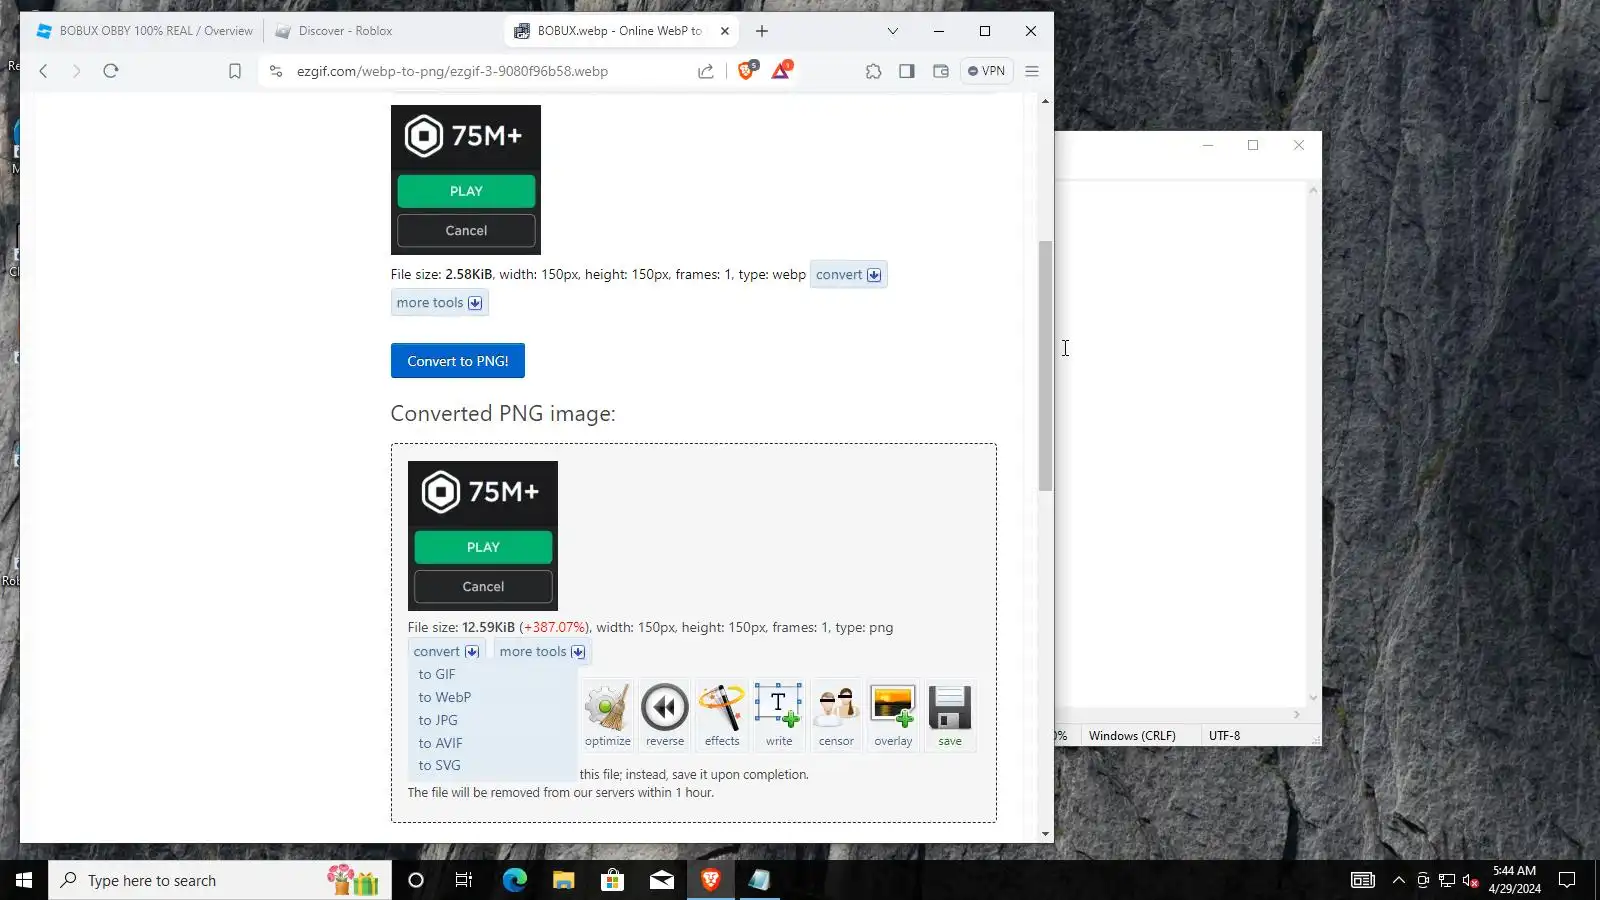
Task: Open the overlay tool
Action: pyautogui.click(x=893, y=715)
